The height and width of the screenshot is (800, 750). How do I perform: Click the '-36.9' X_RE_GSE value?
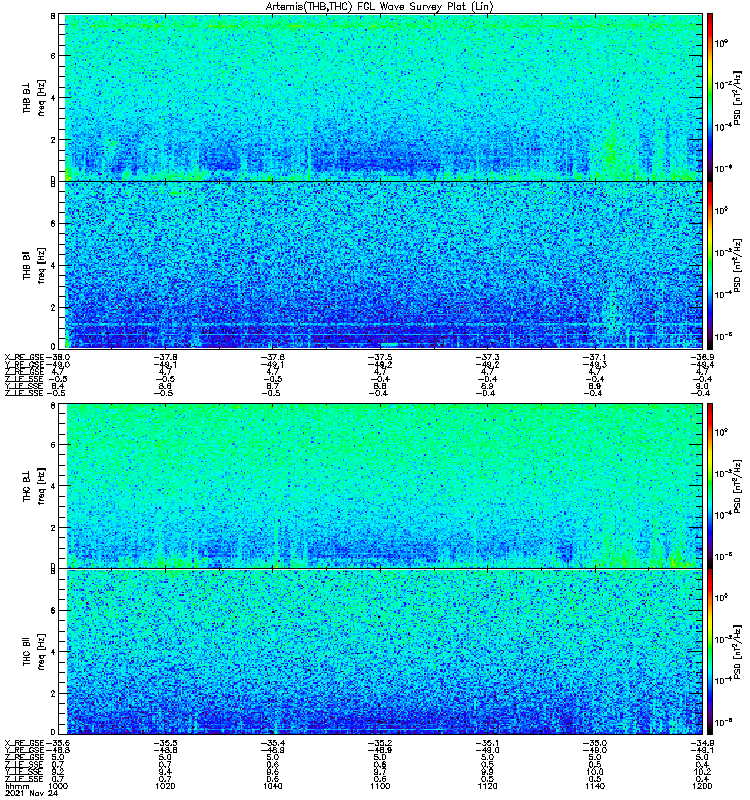coord(702,358)
